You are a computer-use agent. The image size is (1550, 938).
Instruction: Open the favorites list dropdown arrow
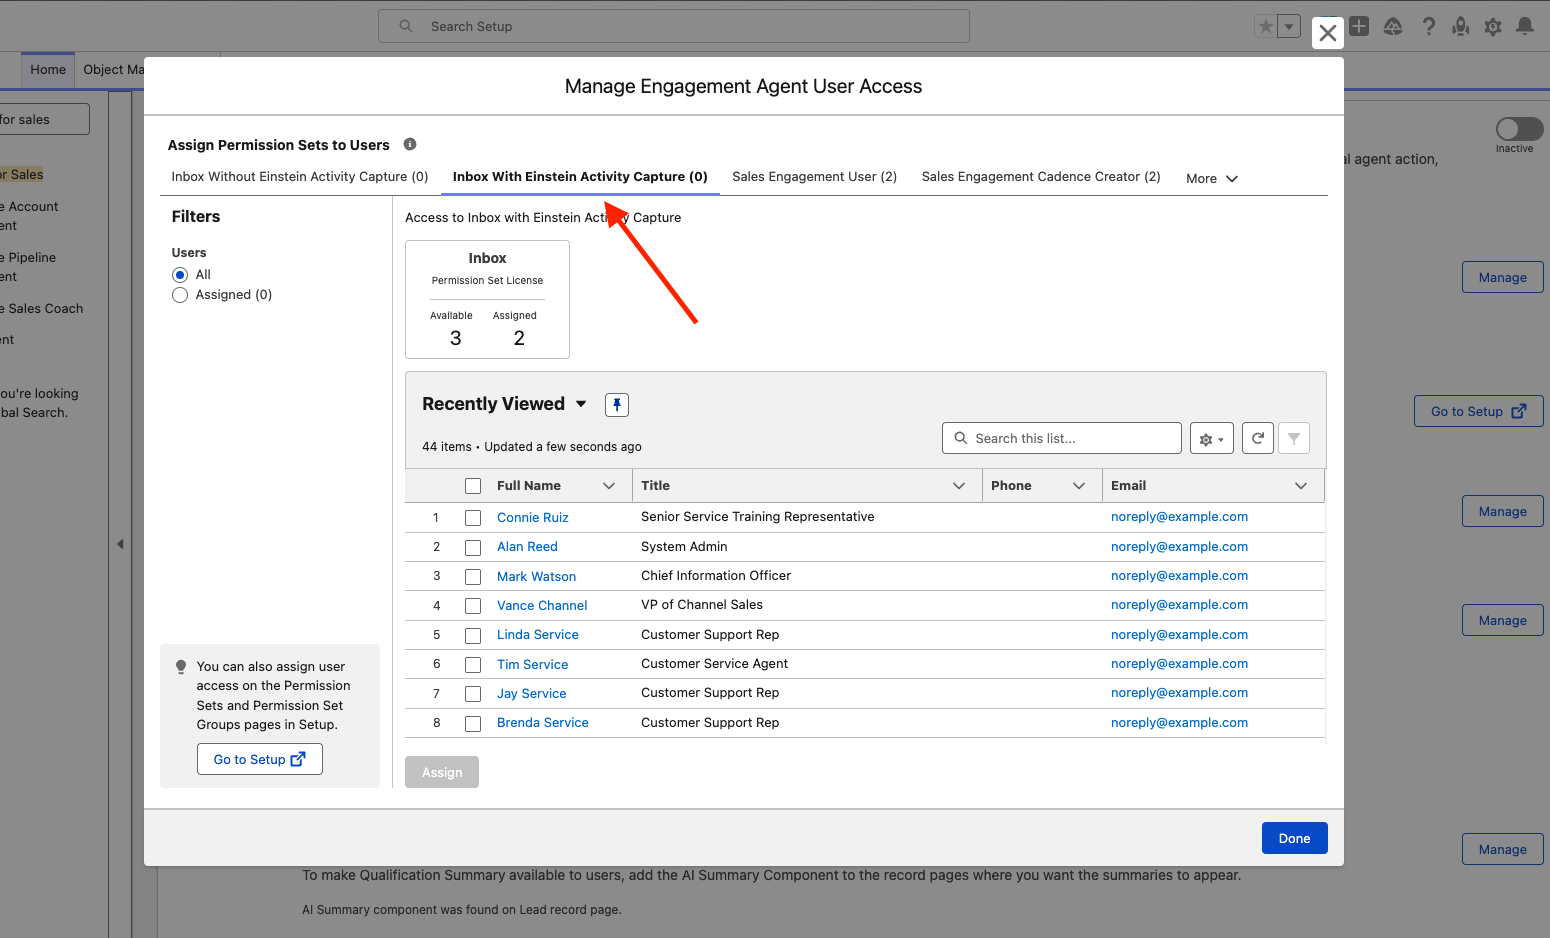click(x=1289, y=27)
